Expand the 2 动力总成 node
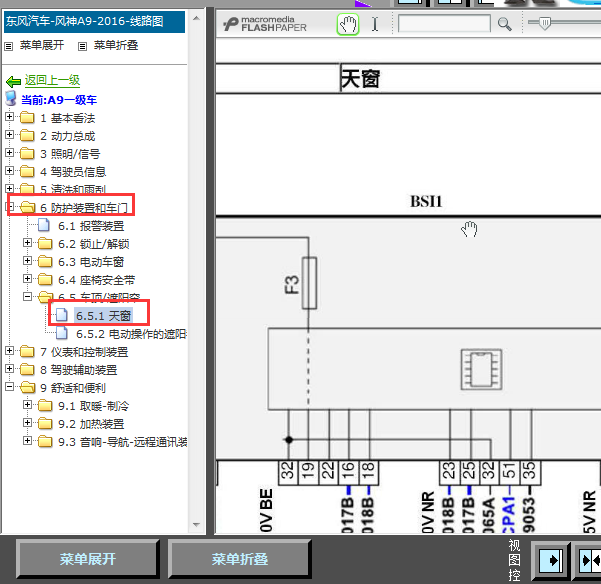601x584 pixels. [10, 135]
